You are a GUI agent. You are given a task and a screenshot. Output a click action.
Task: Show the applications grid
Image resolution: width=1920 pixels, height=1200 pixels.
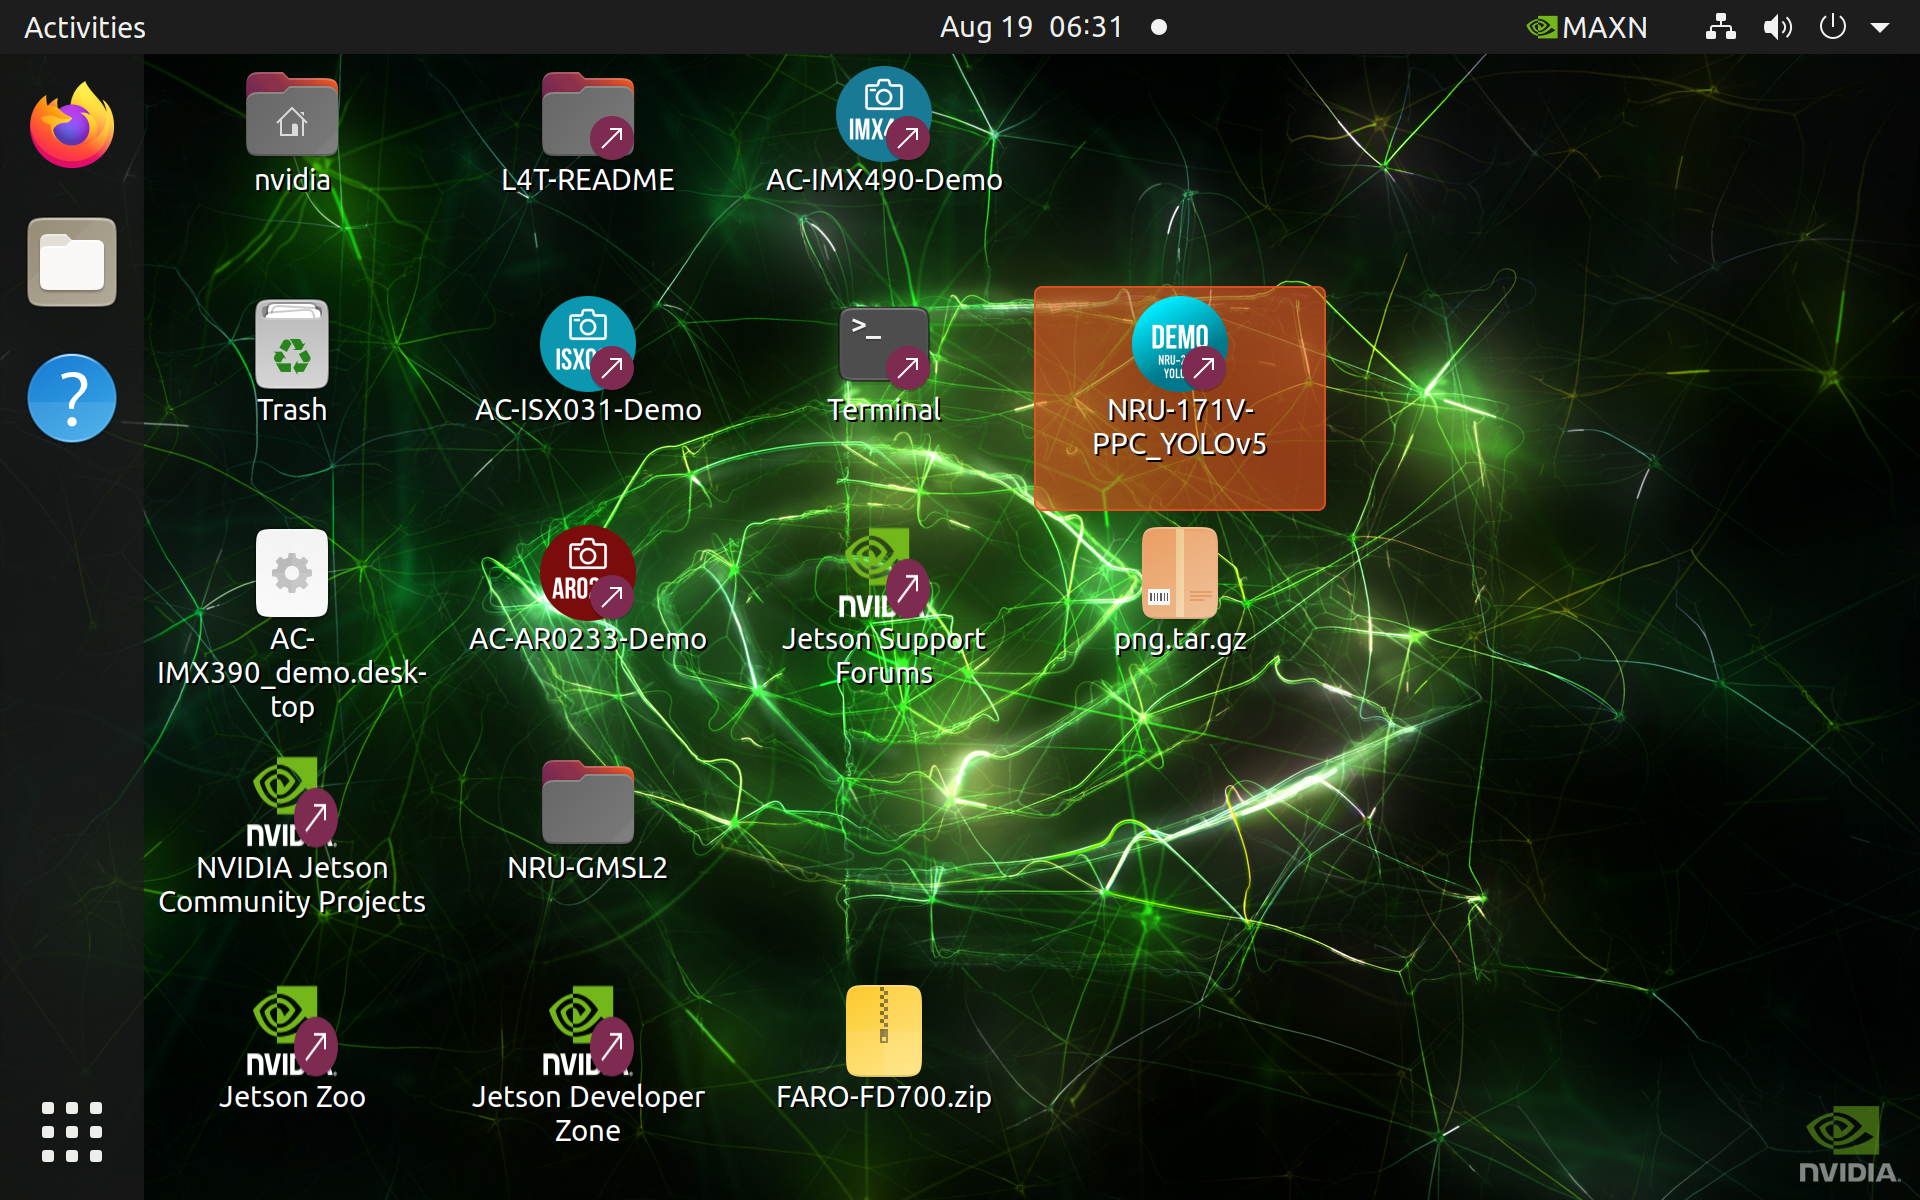pos(72,1132)
